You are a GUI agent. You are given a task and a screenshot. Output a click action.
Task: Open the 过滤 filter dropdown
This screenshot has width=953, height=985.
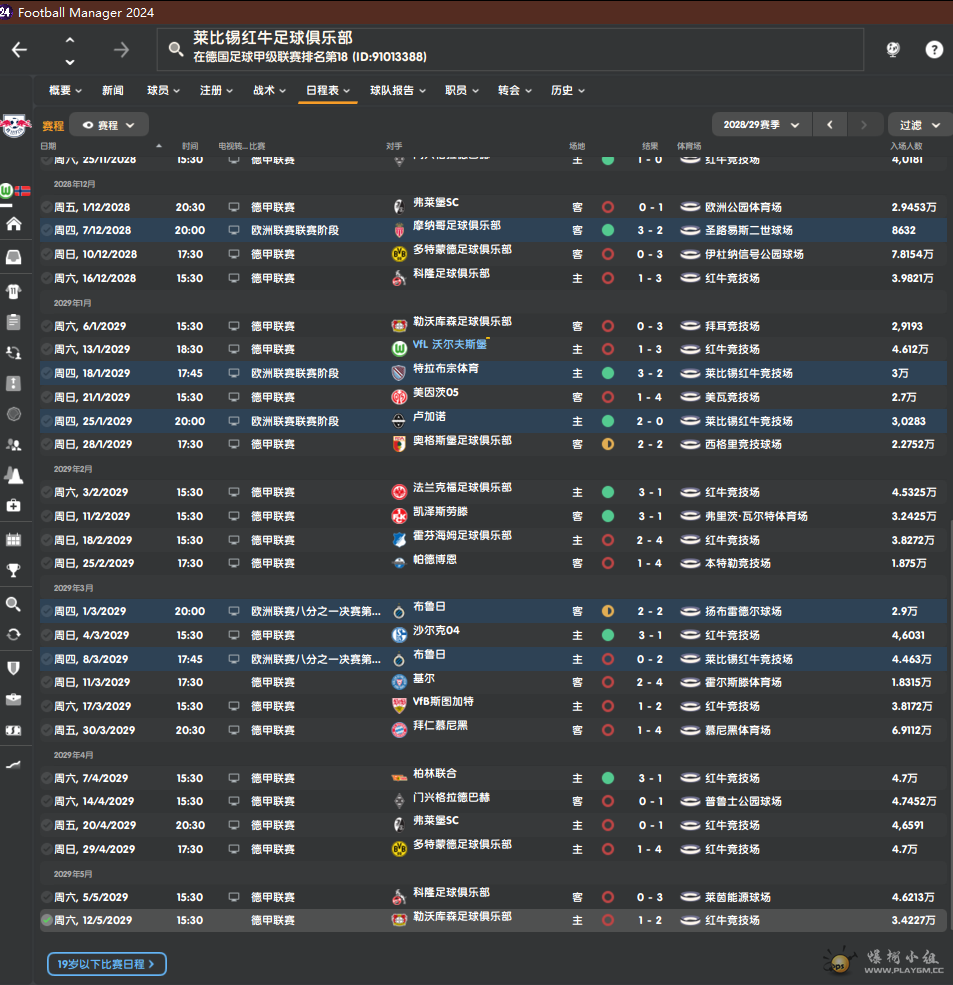920,125
